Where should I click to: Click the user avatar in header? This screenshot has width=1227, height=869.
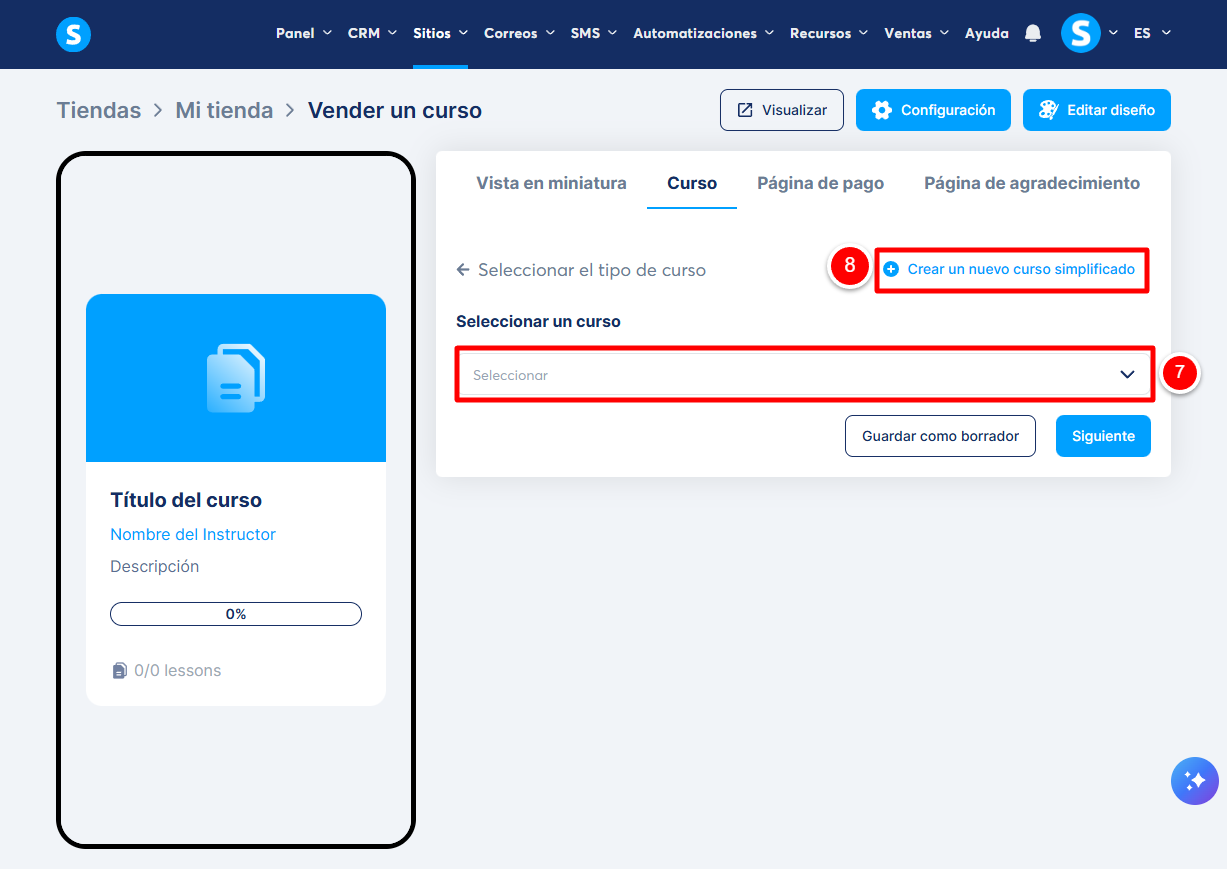[1080, 33]
